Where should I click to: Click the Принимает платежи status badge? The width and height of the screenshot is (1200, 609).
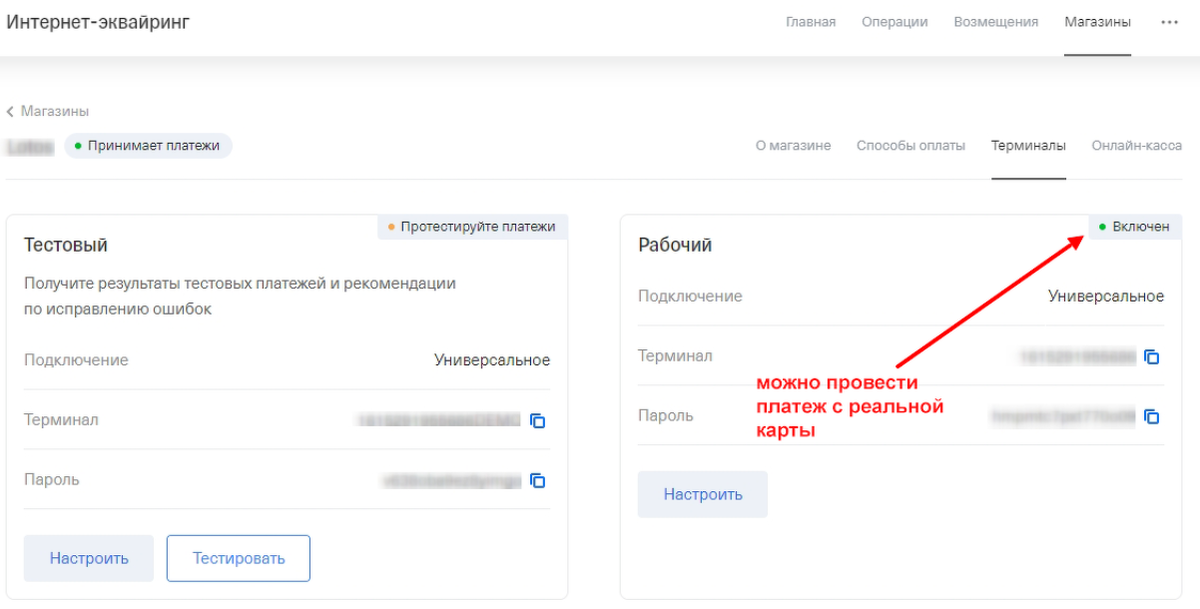(148, 146)
